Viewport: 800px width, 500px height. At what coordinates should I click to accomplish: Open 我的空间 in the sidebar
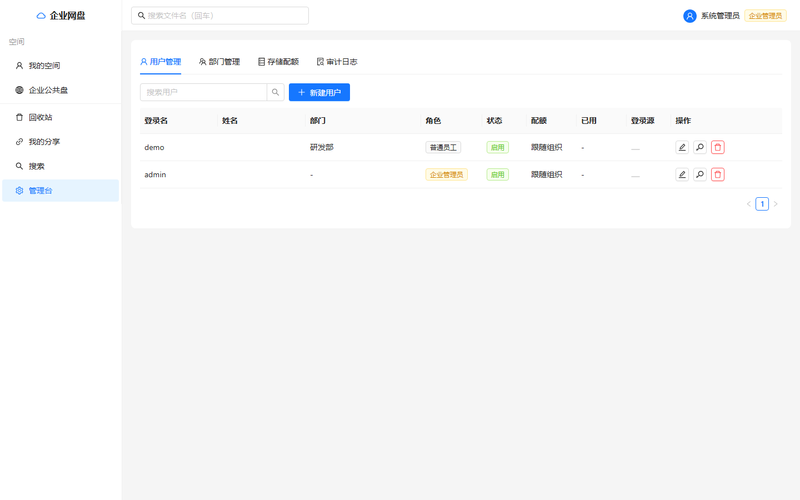[60, 66]
